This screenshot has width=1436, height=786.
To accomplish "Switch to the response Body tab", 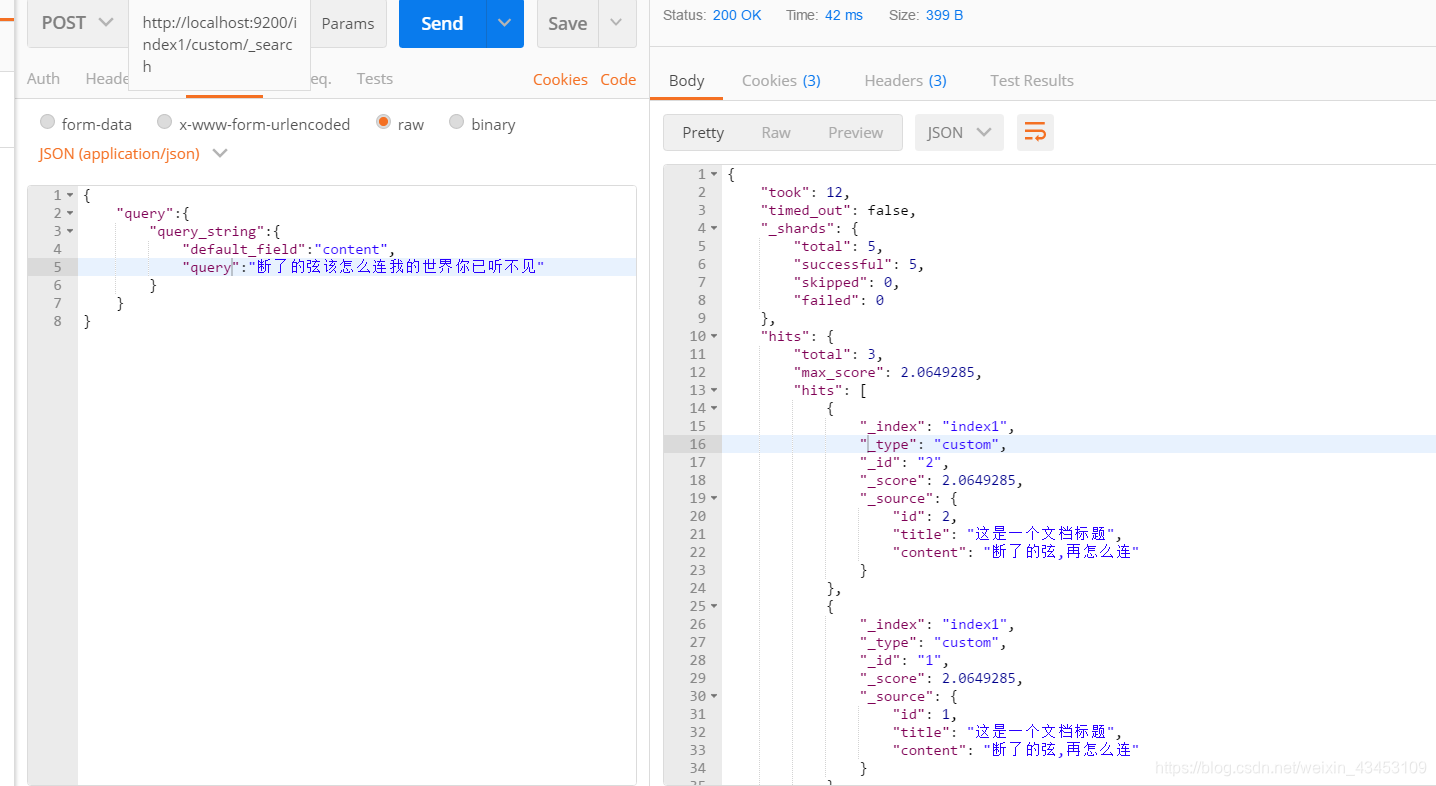I will [x=686, y=81].
